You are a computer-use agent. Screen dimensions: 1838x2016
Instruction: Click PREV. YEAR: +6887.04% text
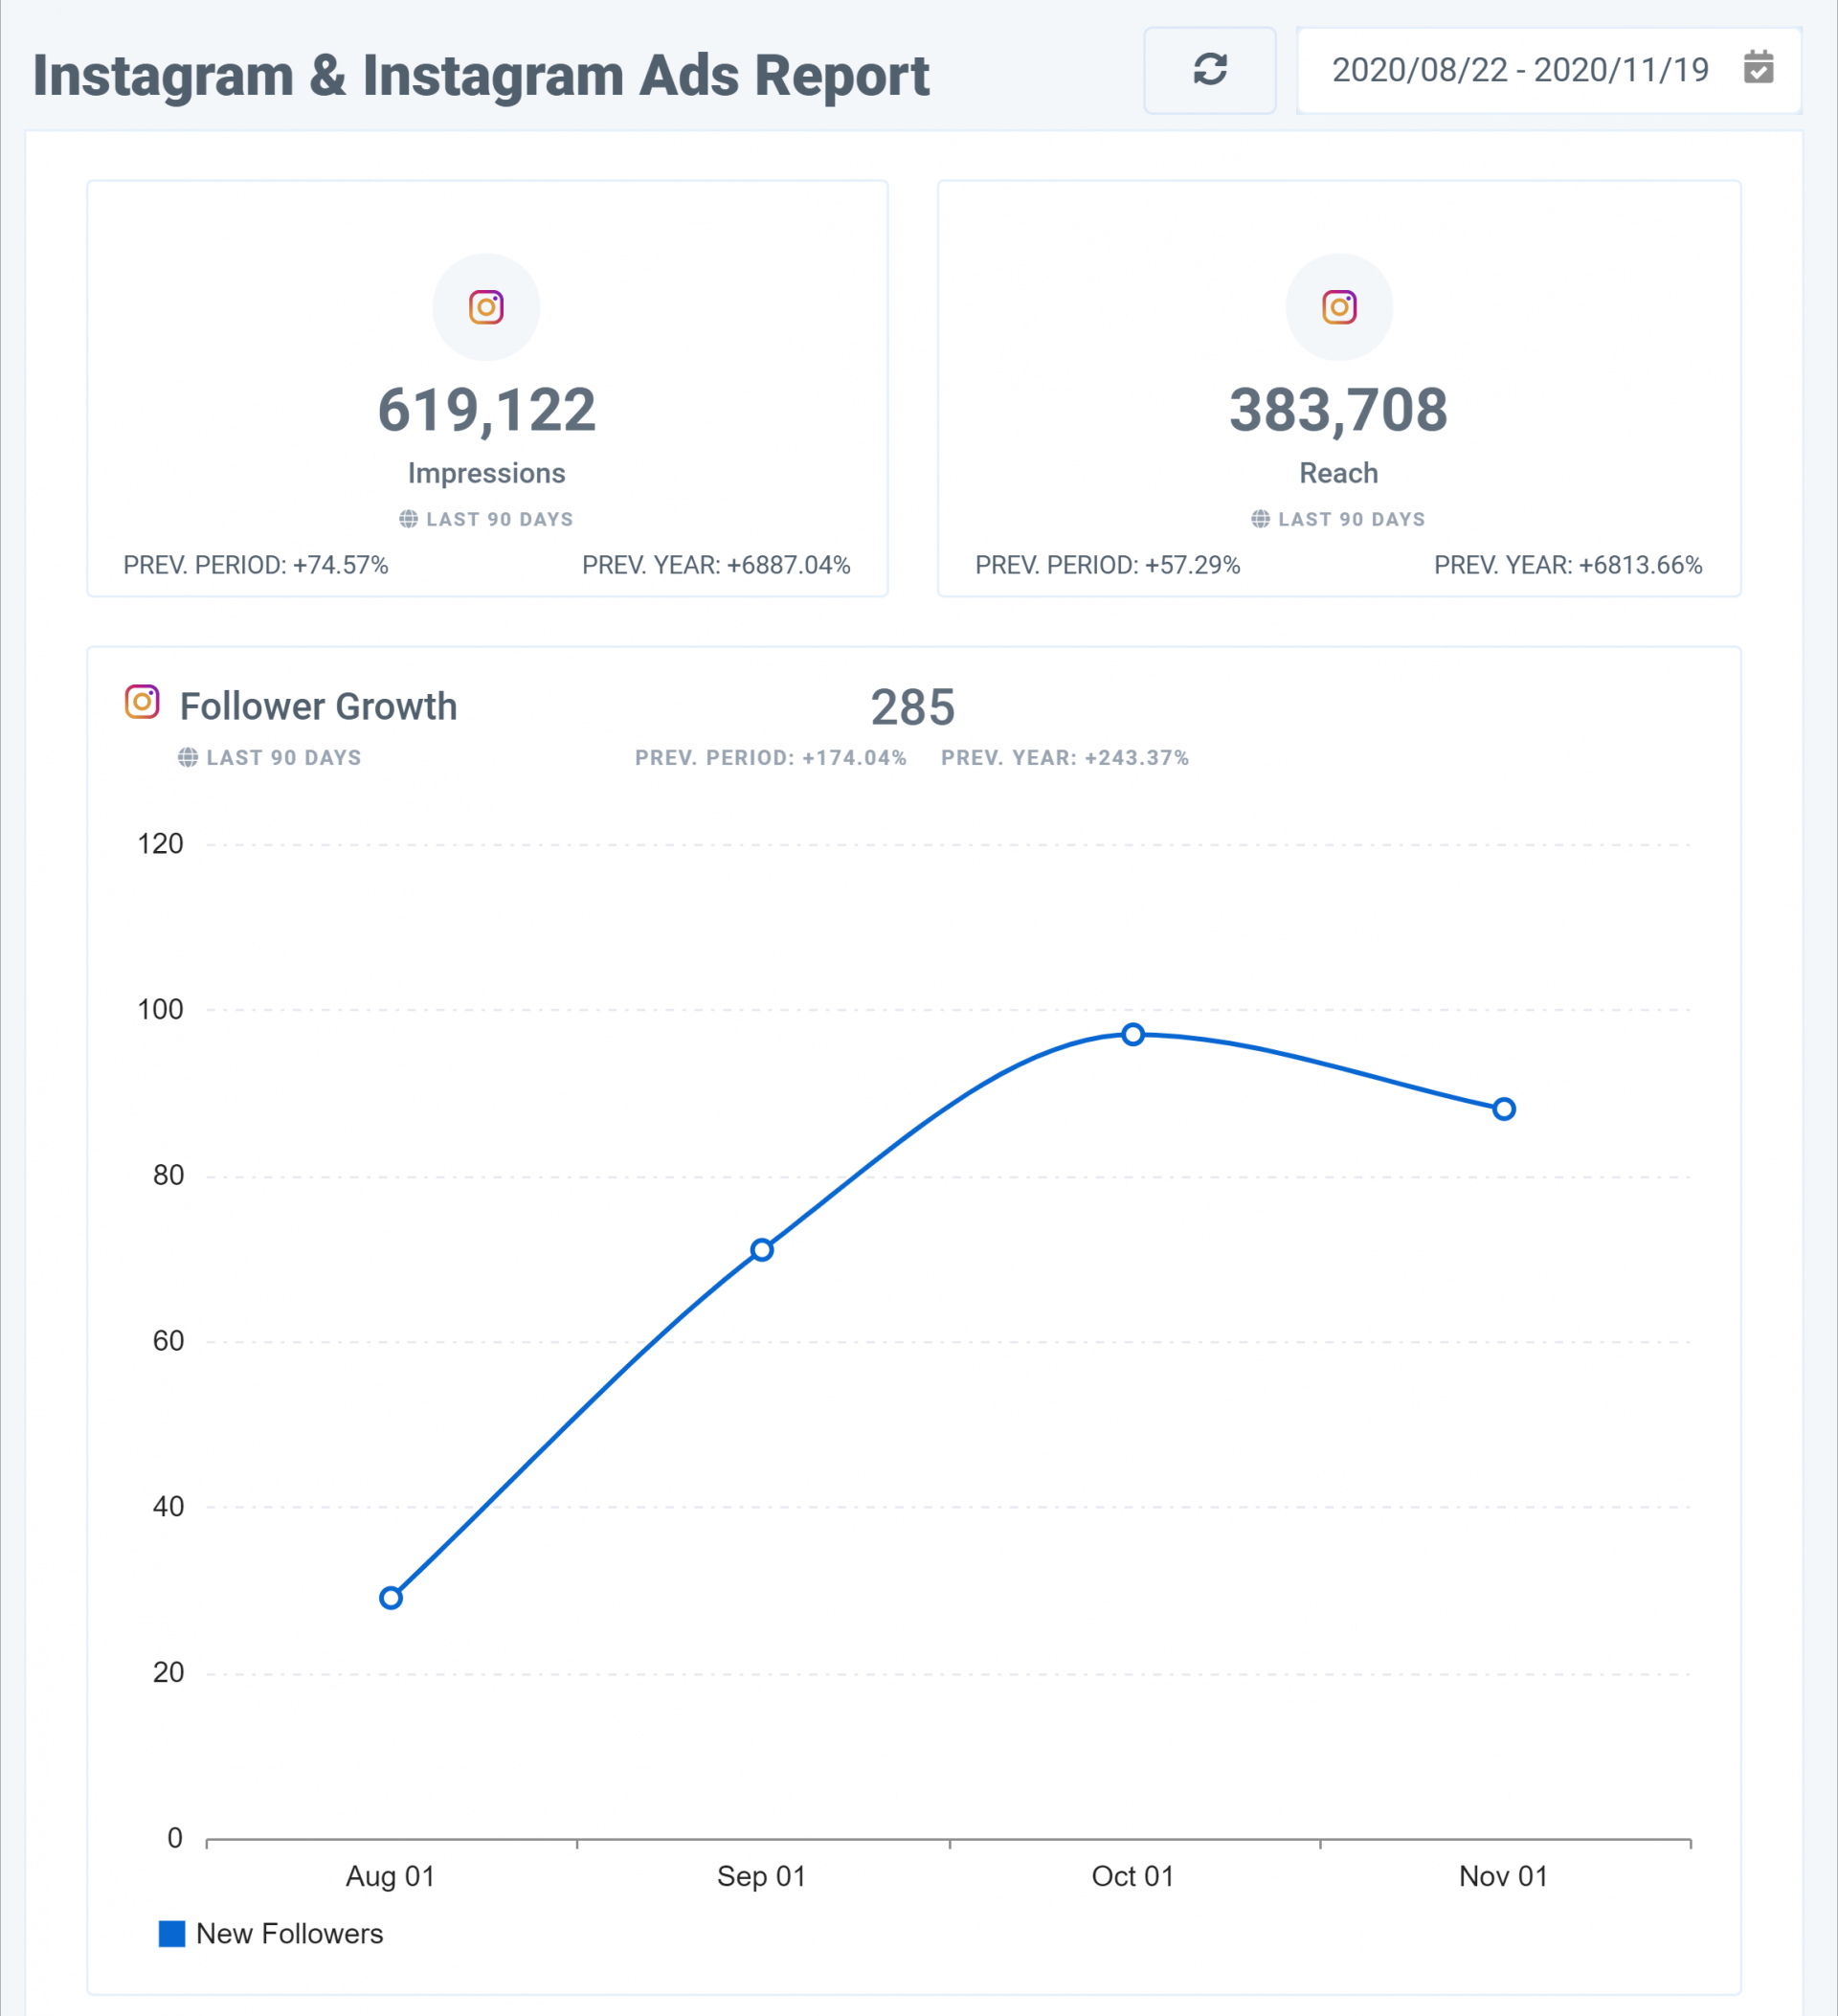tap(716, 565)
